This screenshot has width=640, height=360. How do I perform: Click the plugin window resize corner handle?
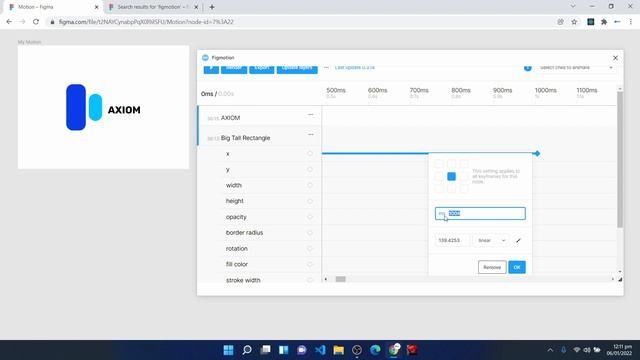[620, 279]
